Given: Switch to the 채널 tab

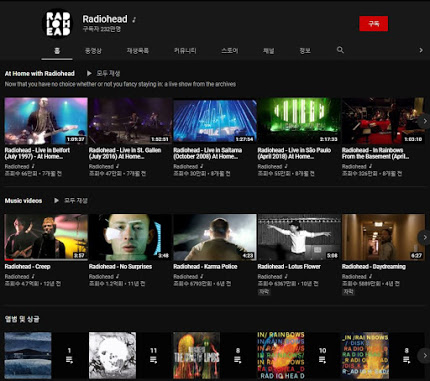Looking at the screenshot, I should (x=268, y=51).
